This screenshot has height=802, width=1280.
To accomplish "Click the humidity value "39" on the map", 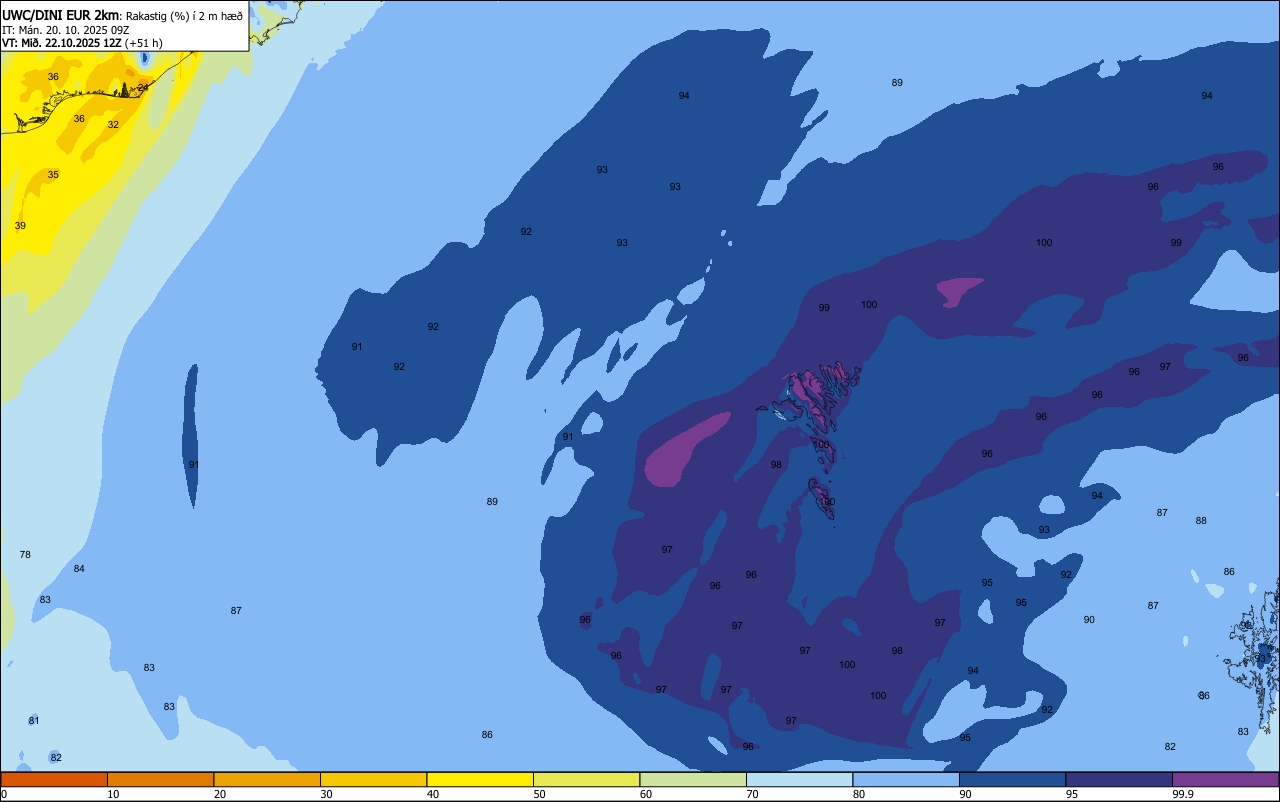I will 20,226.
